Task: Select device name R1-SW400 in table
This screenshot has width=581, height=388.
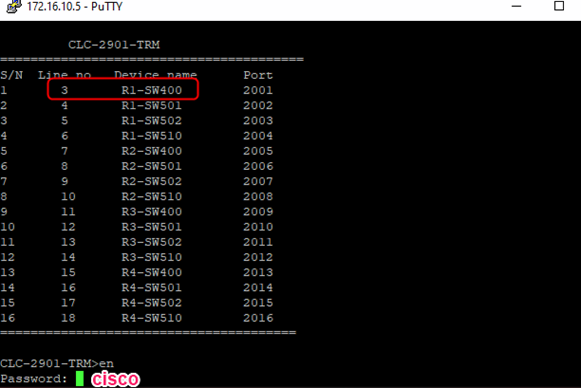Action: pyautogui.click(x=152, y=90)
